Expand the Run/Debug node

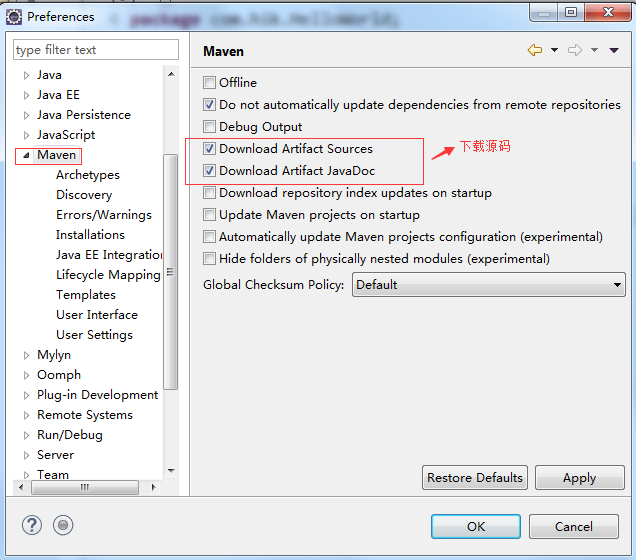(x=26, y=435)
